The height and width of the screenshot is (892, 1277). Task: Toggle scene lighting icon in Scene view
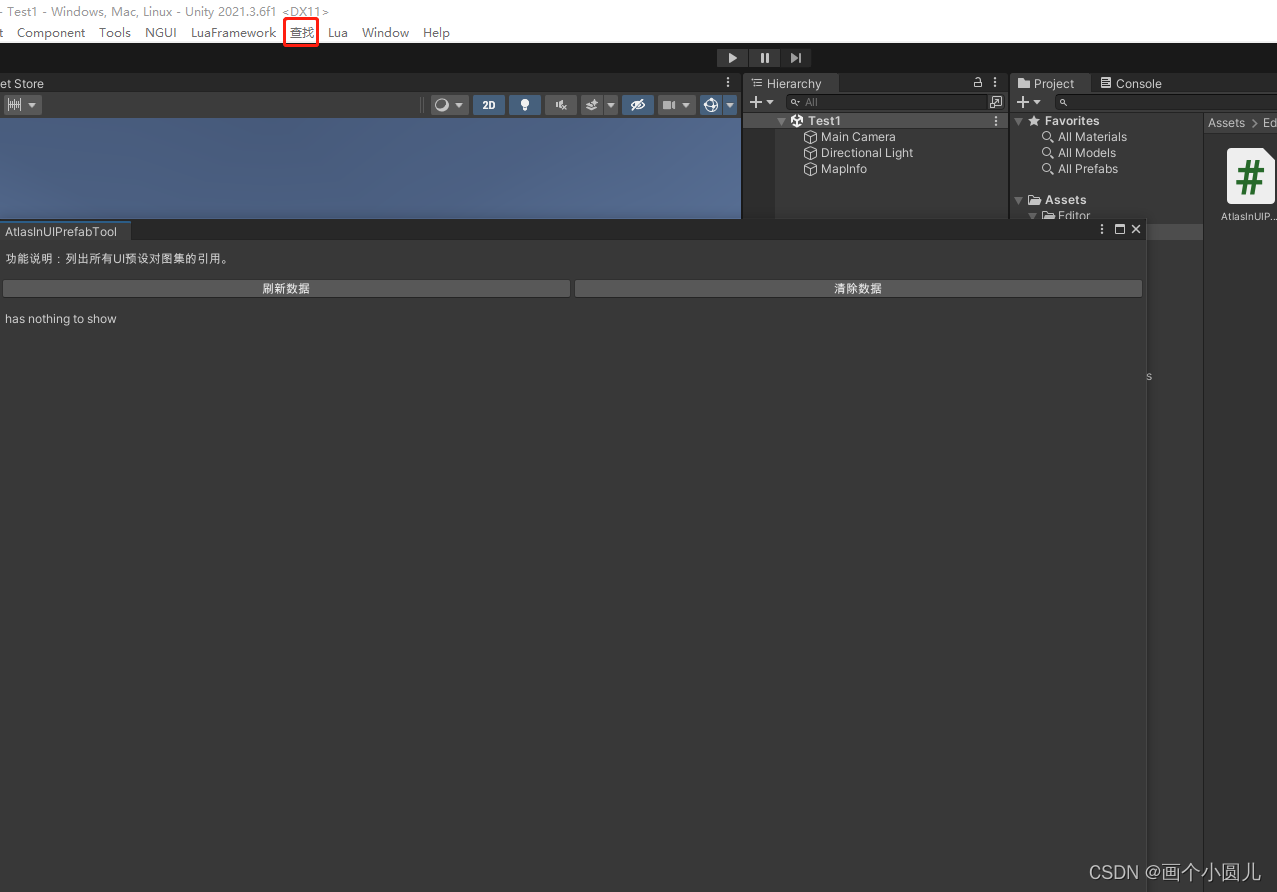[x=525, y=104]
